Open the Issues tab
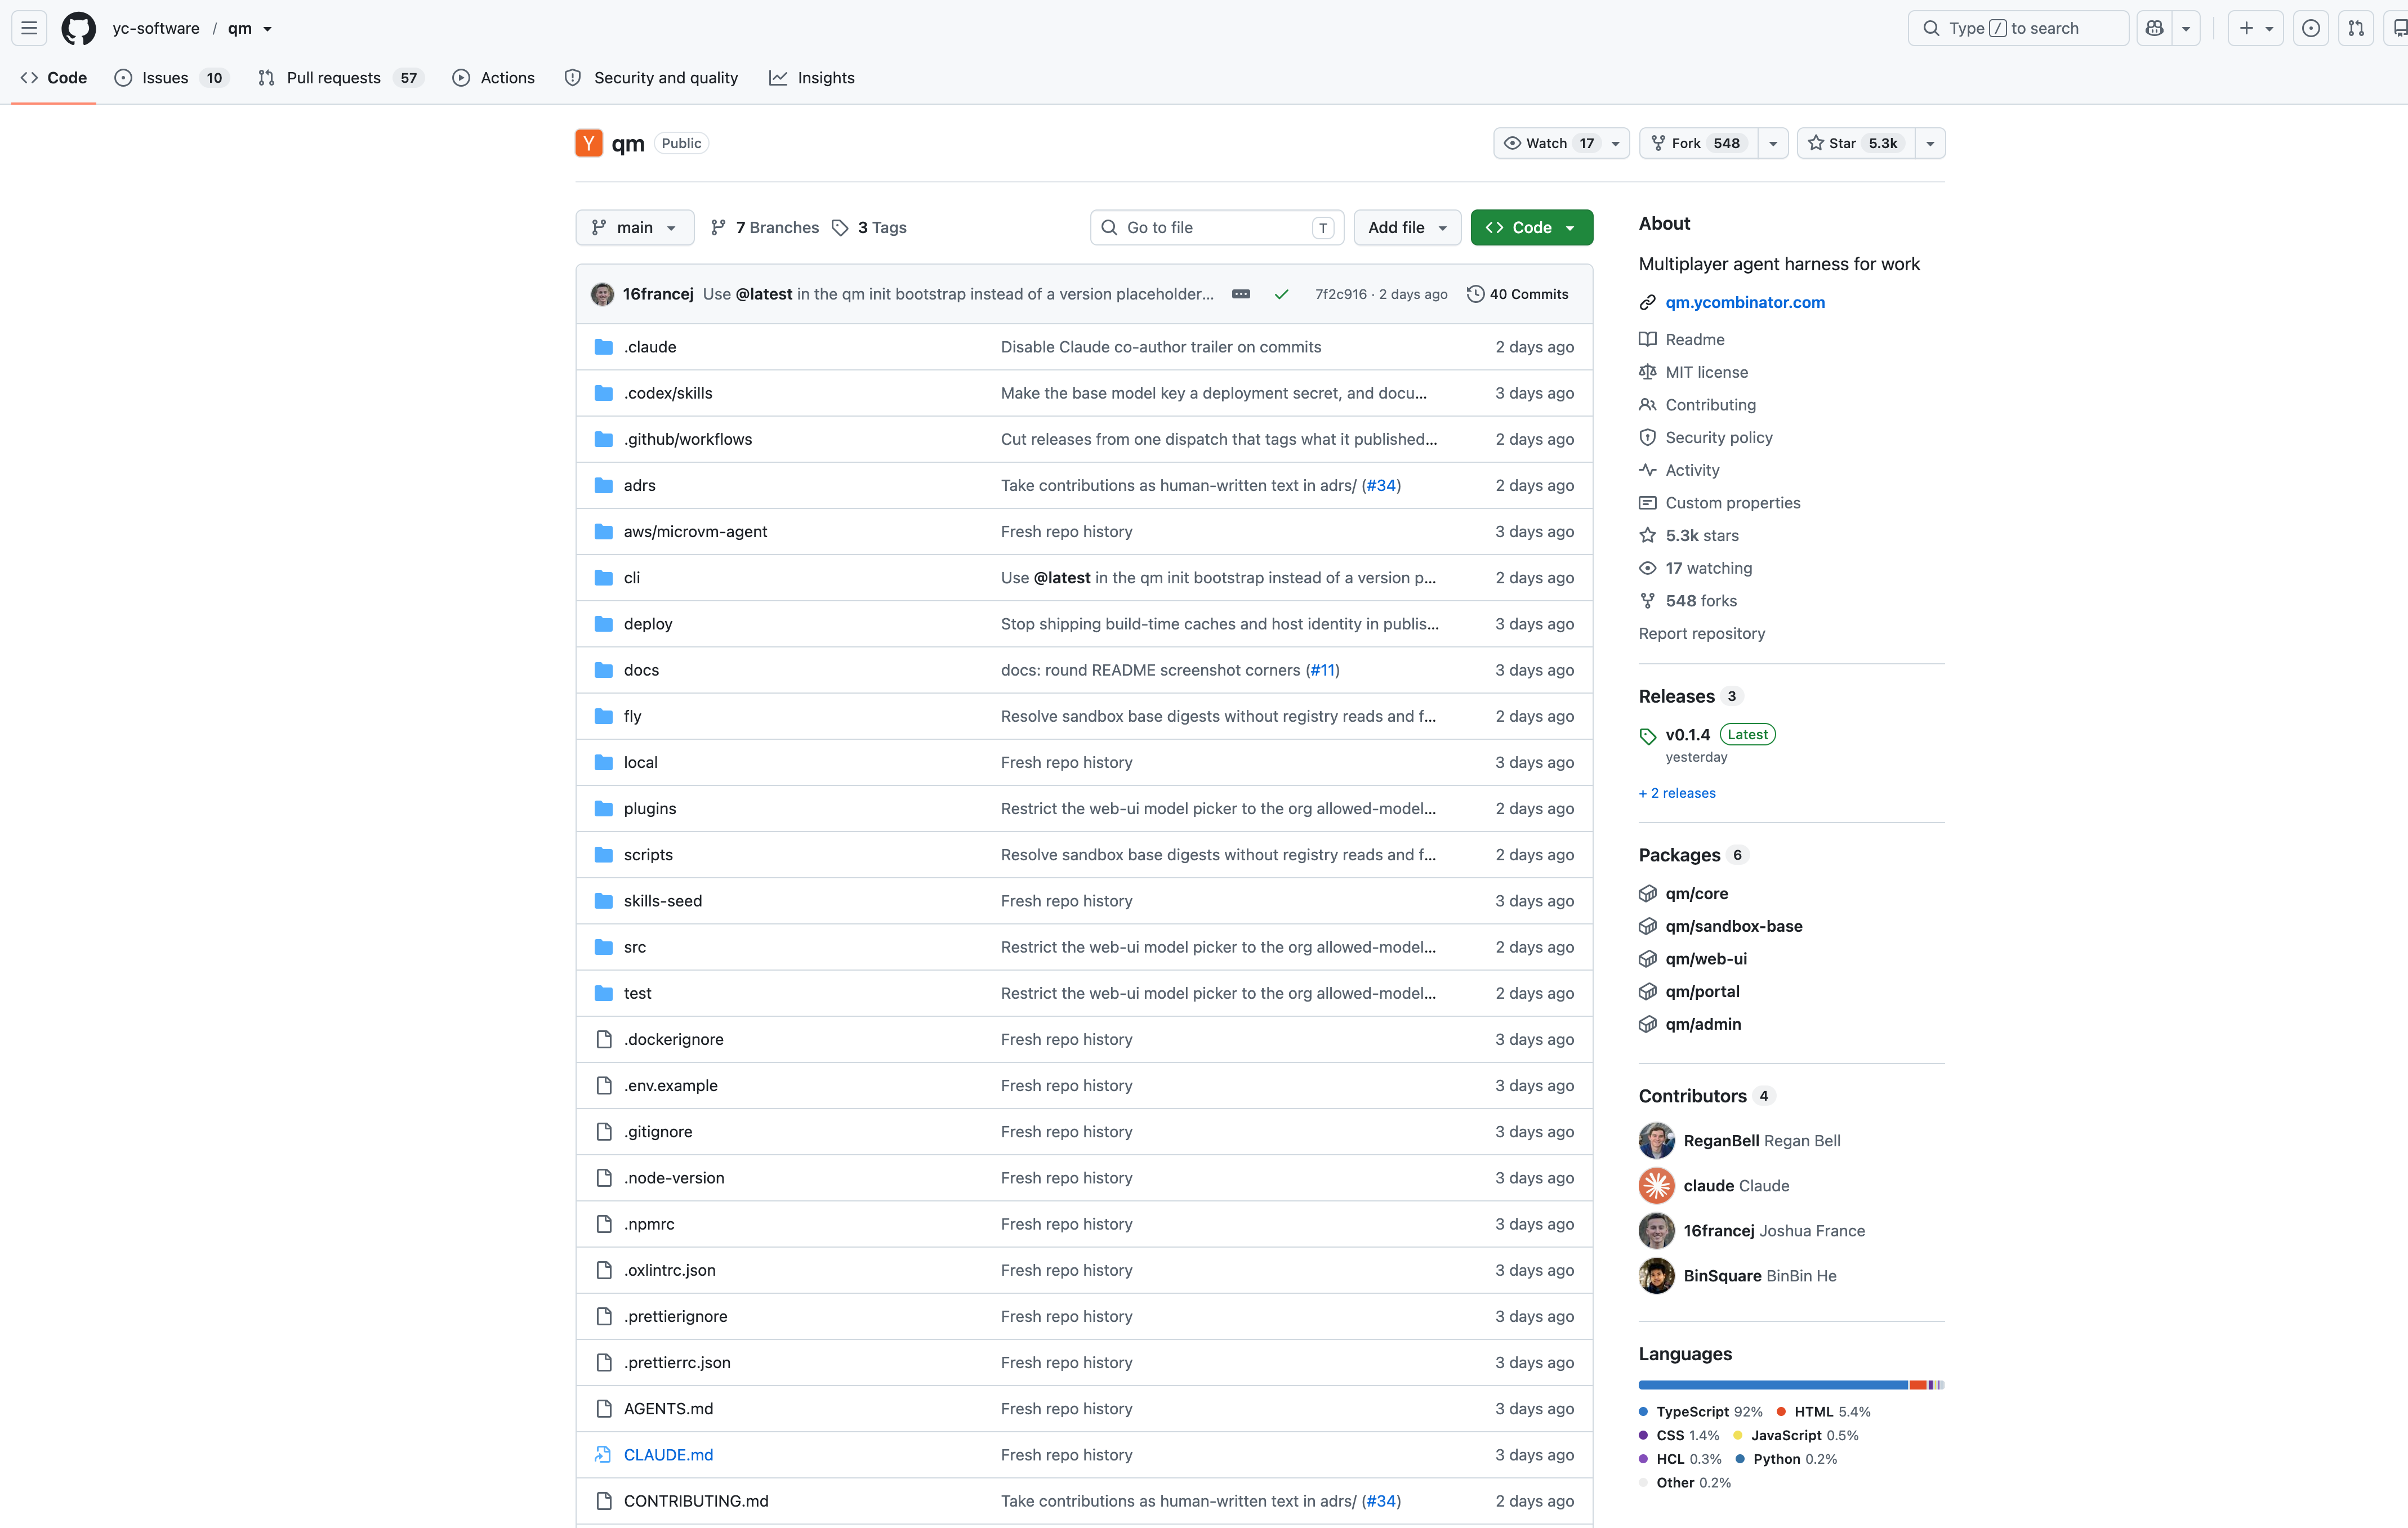 171,78
